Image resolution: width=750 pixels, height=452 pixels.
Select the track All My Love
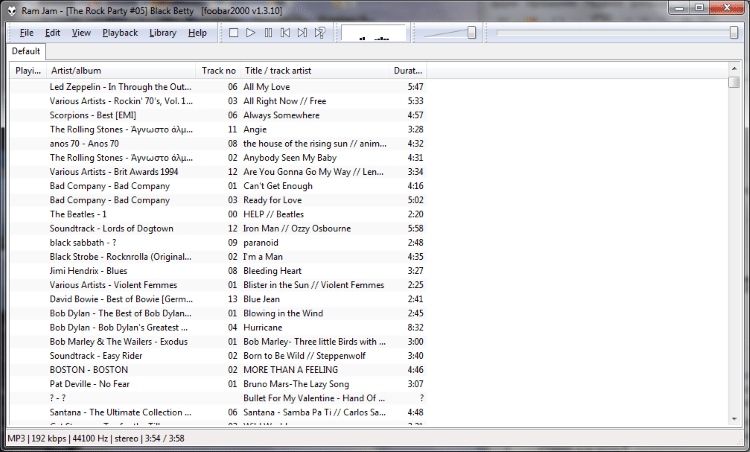[266, 87]
